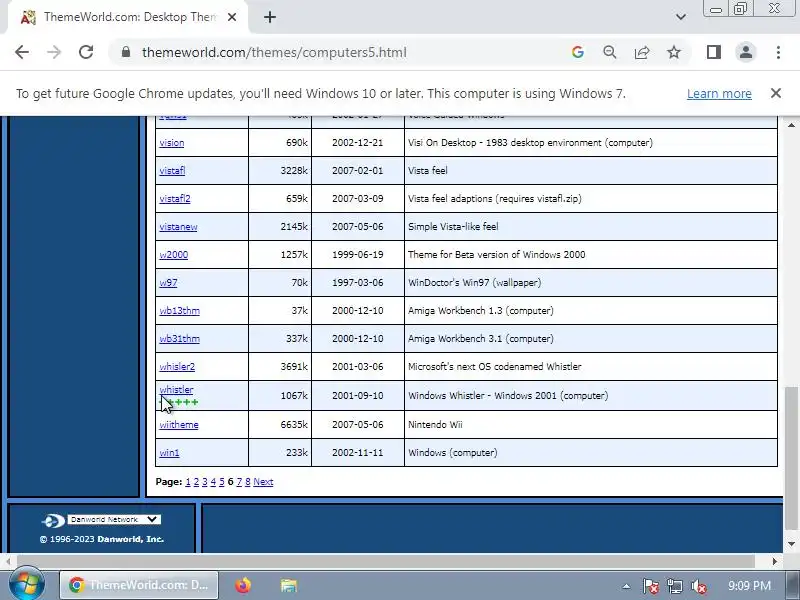
Task: Share this page via the share icon
Action: click(642, 52)
